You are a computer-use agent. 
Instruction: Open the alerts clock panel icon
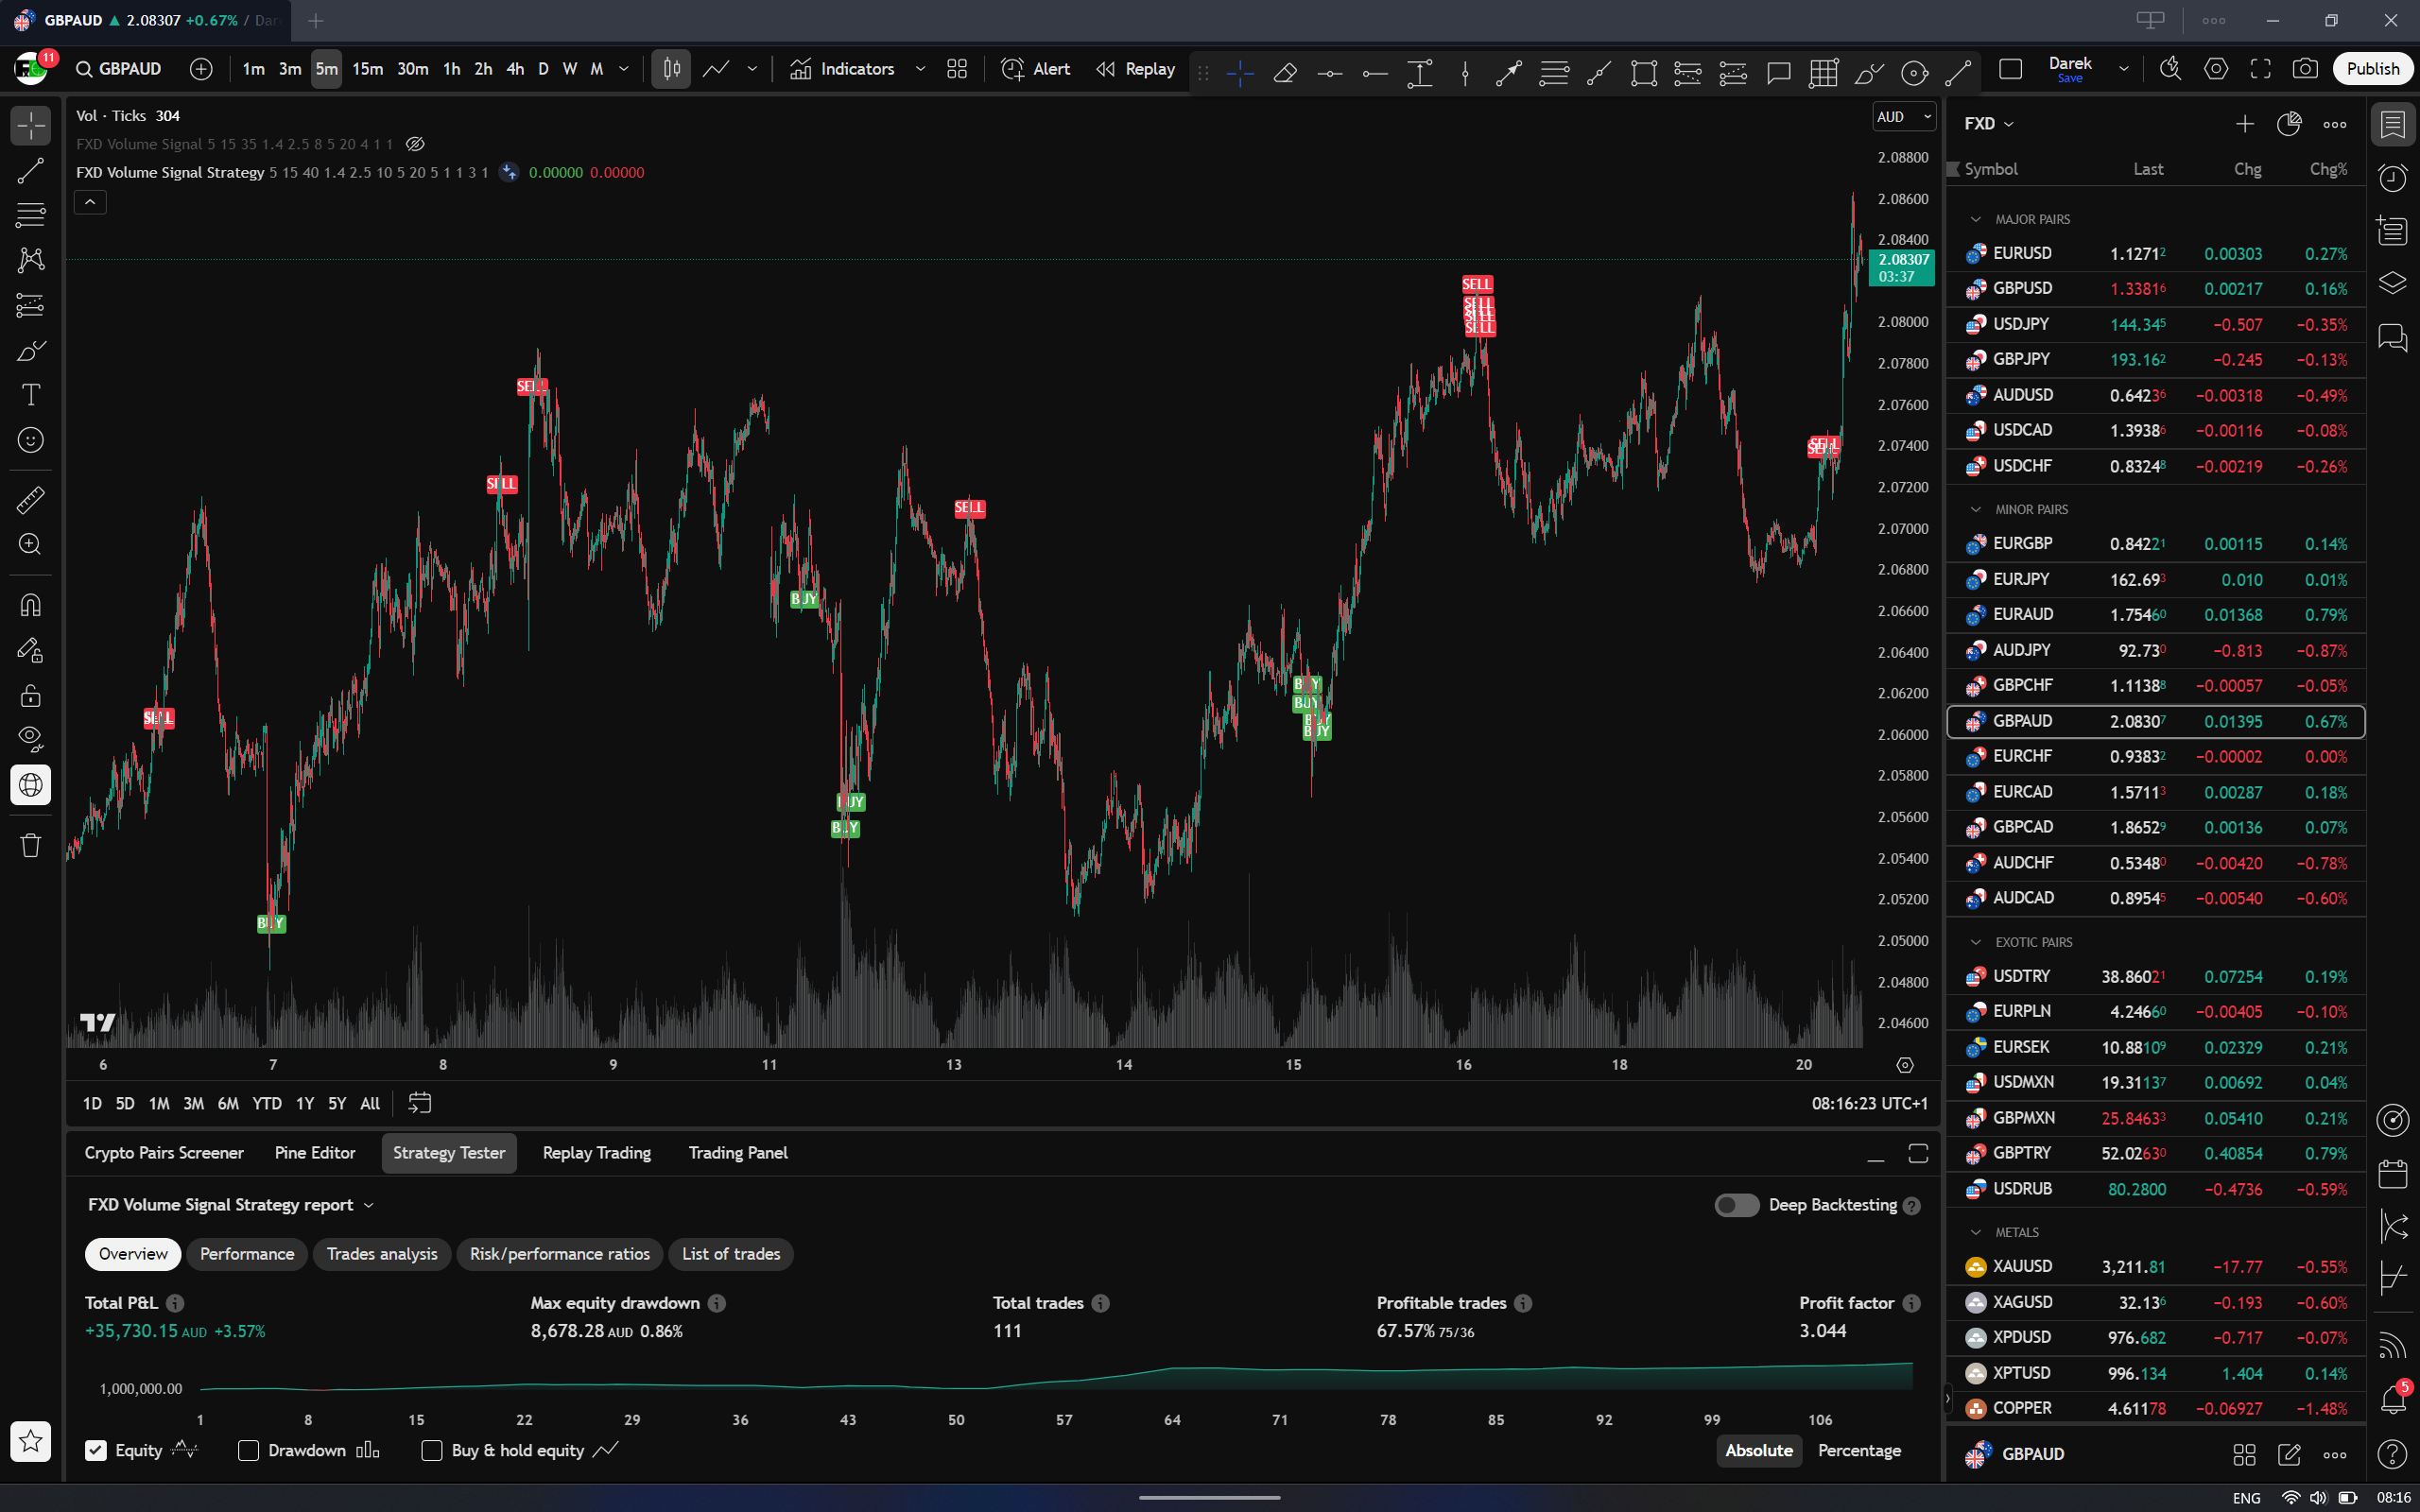click(2393, 178)
